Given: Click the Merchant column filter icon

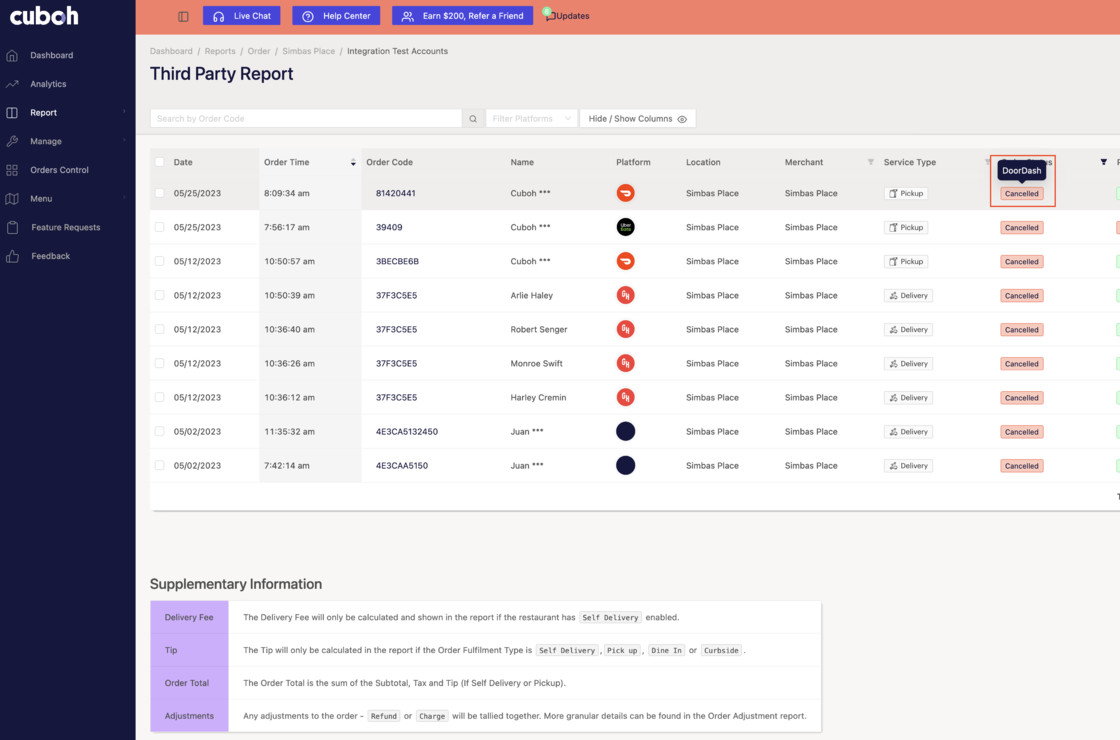Looking at the screenshot, I should 870,162.
